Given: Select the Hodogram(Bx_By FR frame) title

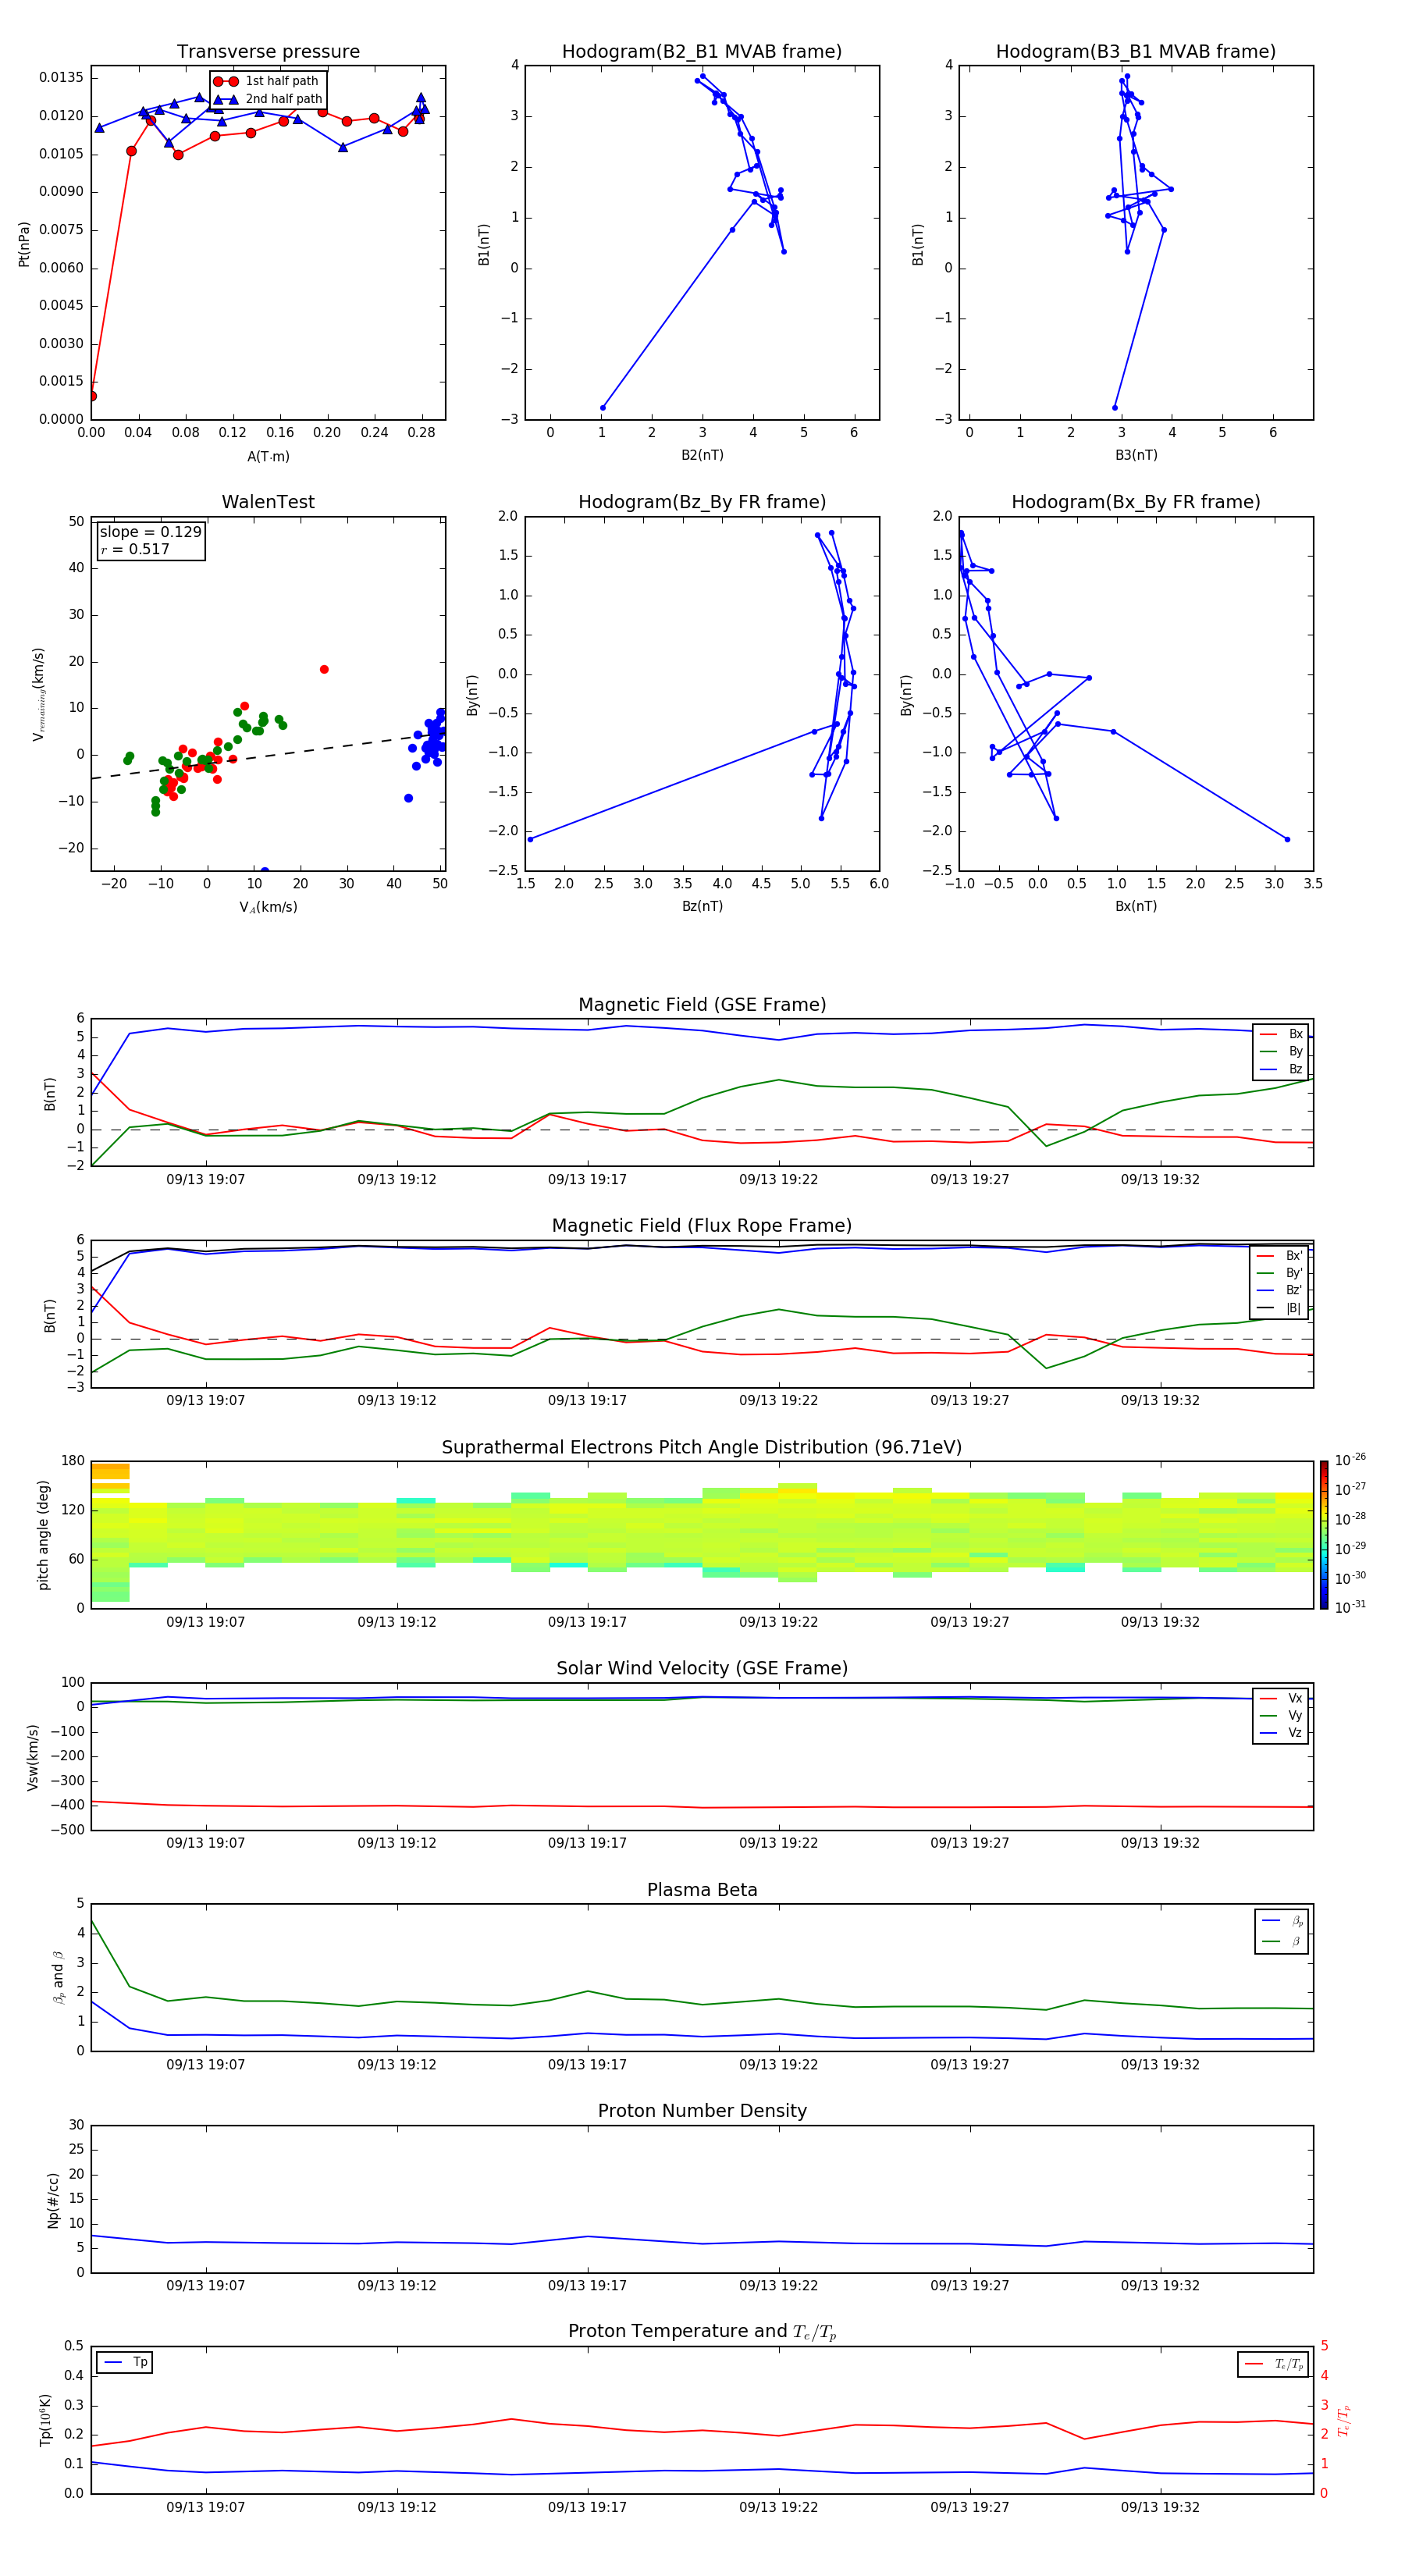Looking at the screenshot, I should tap(1135, 502).
